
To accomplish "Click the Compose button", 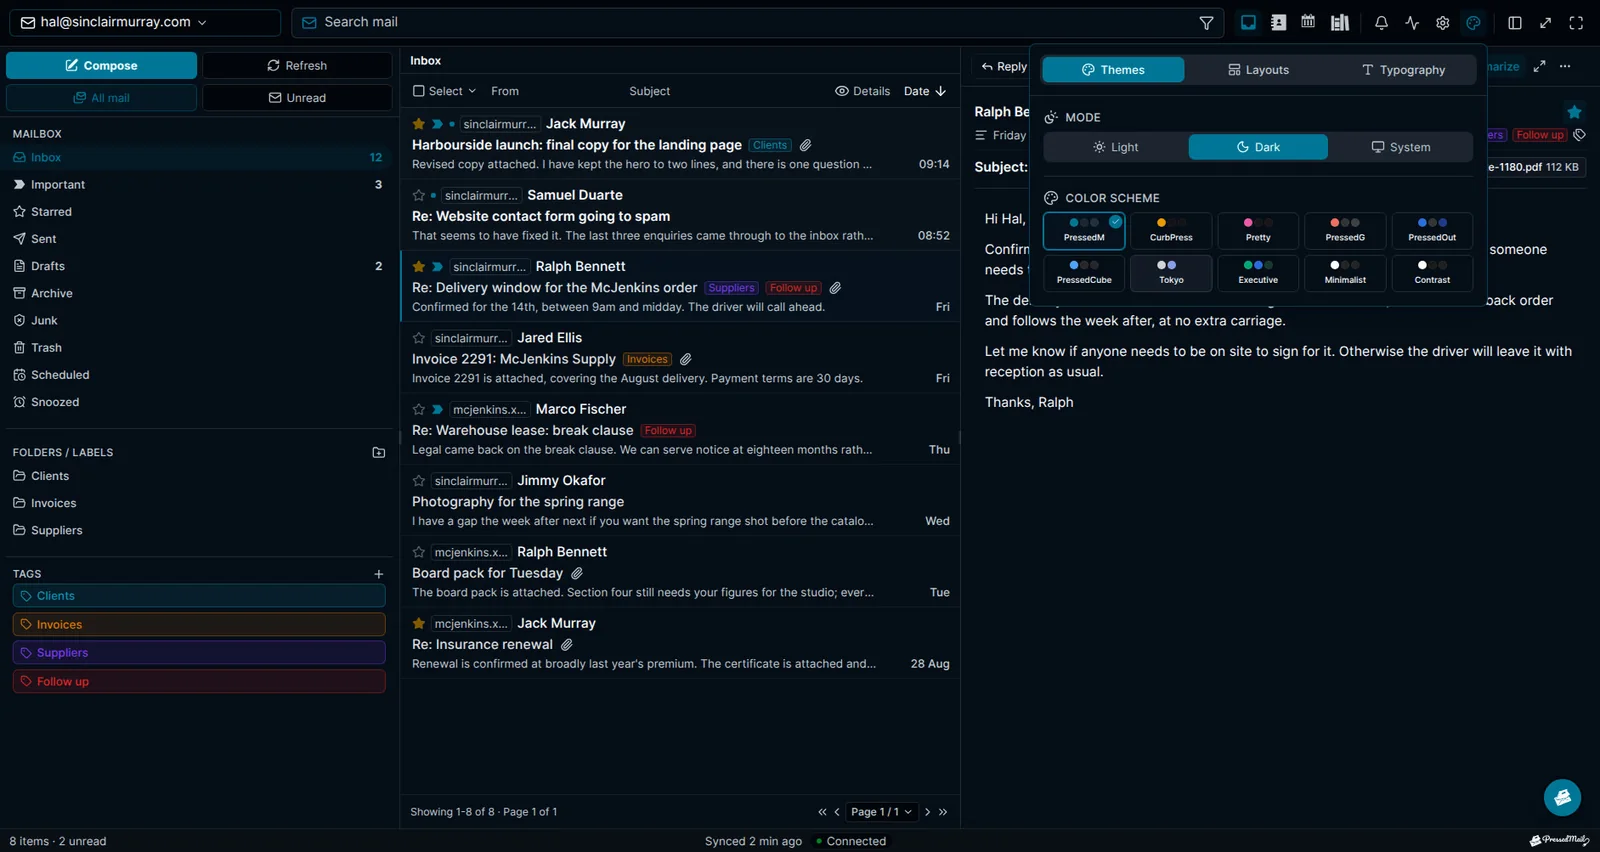I will point(101,66).
